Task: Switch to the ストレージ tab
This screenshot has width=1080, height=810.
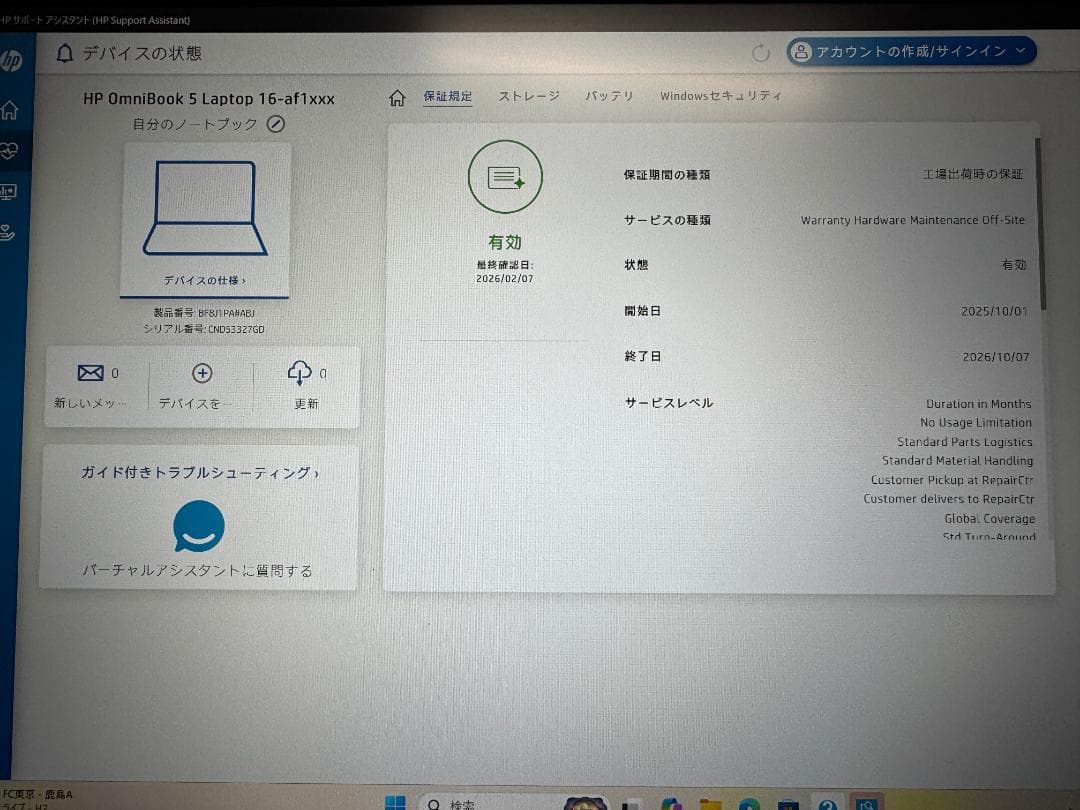Action: [528, 96]
